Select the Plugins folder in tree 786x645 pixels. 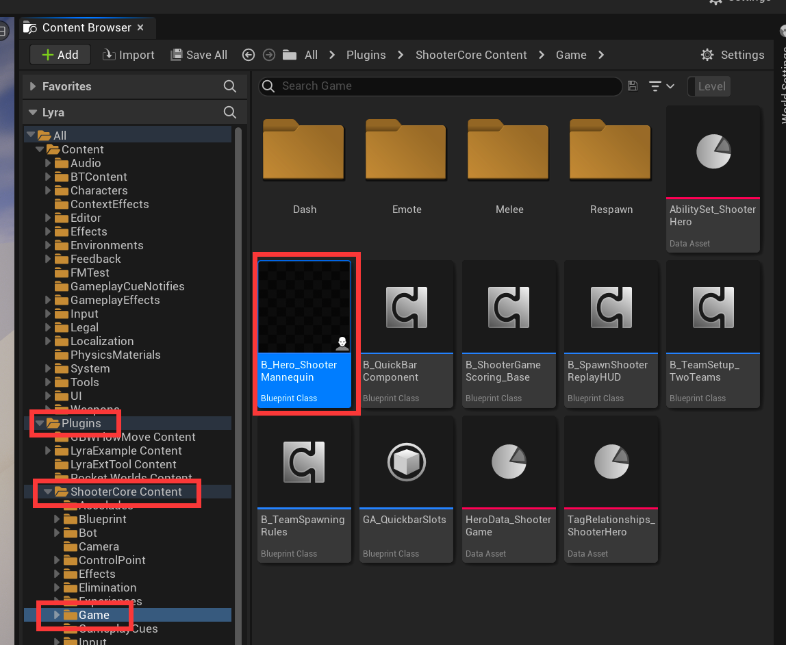128,423
